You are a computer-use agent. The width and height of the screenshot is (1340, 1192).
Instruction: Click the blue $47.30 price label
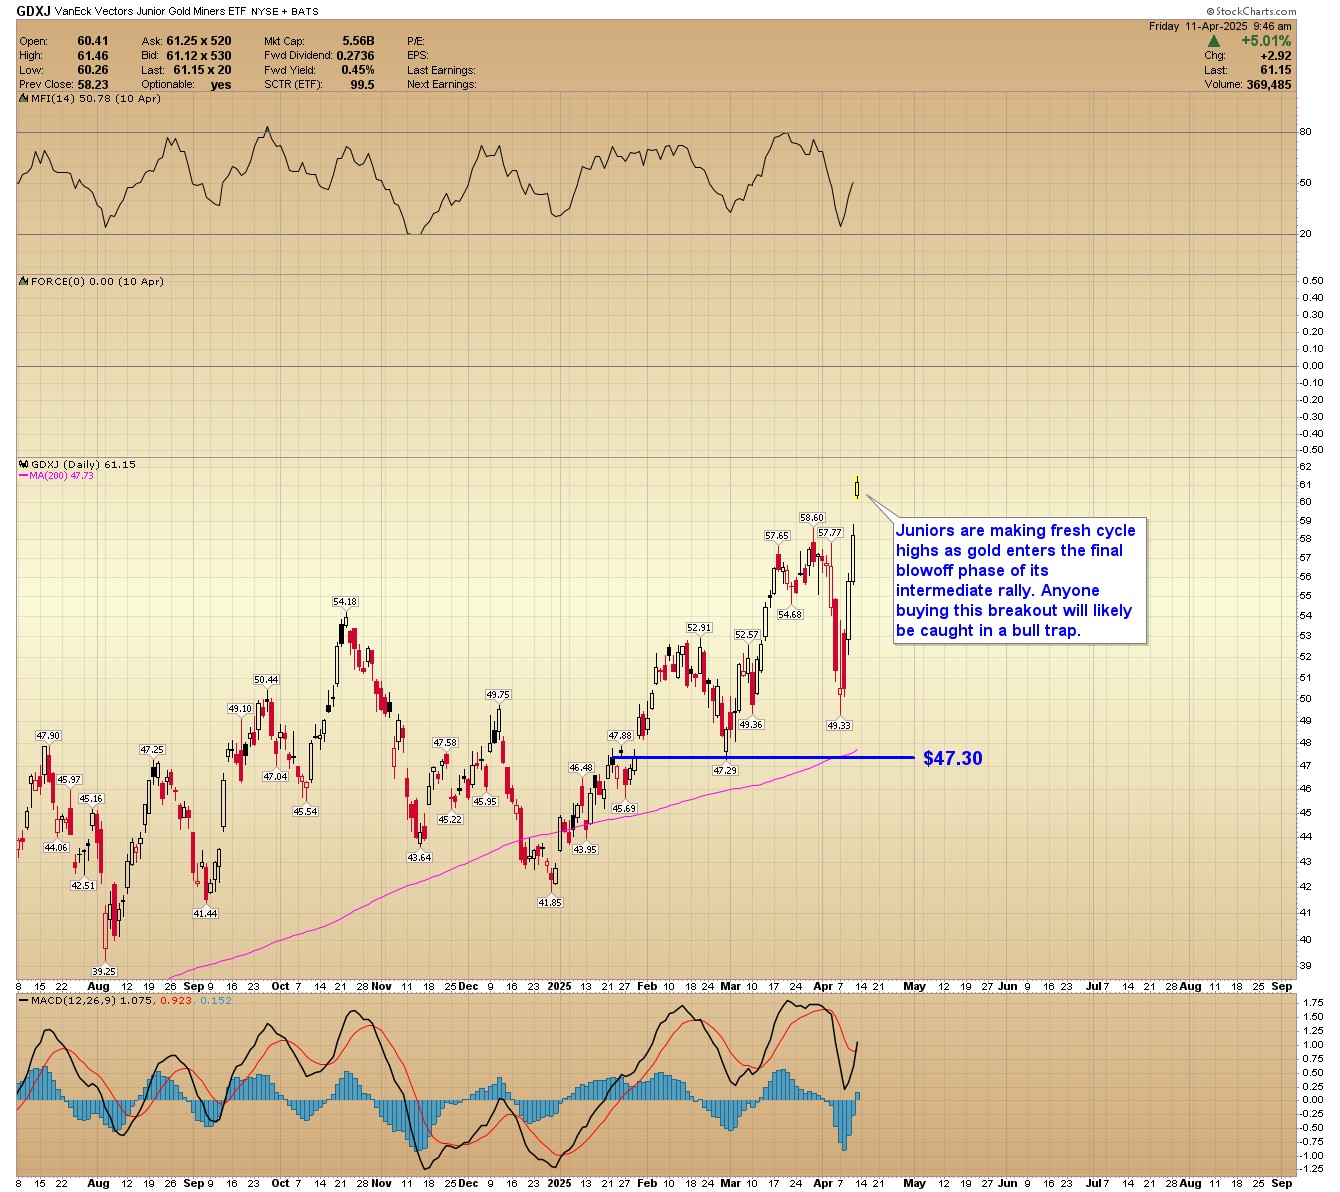(x=953, y=758)
